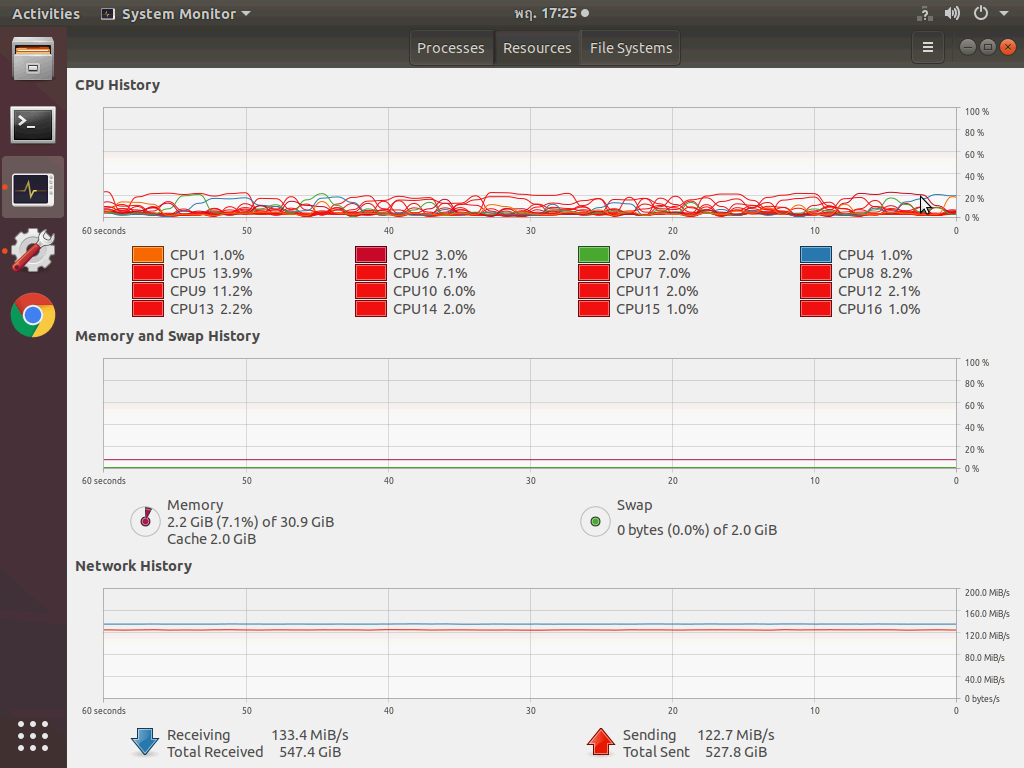Click inside the Memory and Swap graph
The image size is (1024, 768).
click(x=530, y=413)
